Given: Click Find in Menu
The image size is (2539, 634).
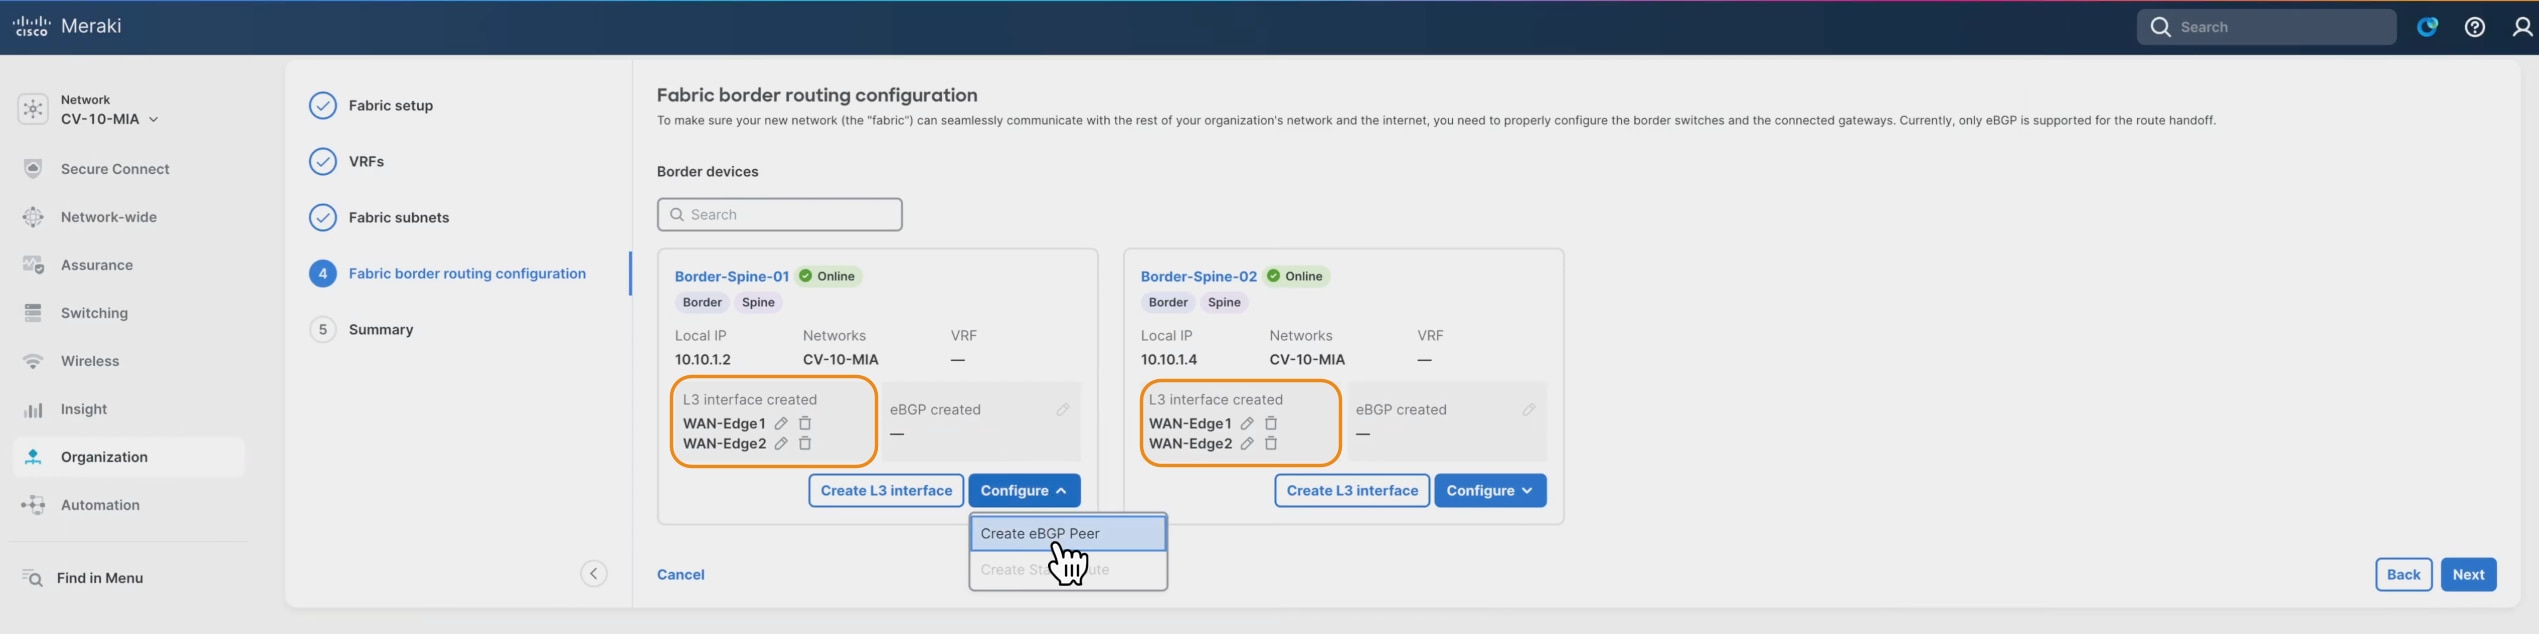Looking at the screenshot, I should [x=99, y=578].
